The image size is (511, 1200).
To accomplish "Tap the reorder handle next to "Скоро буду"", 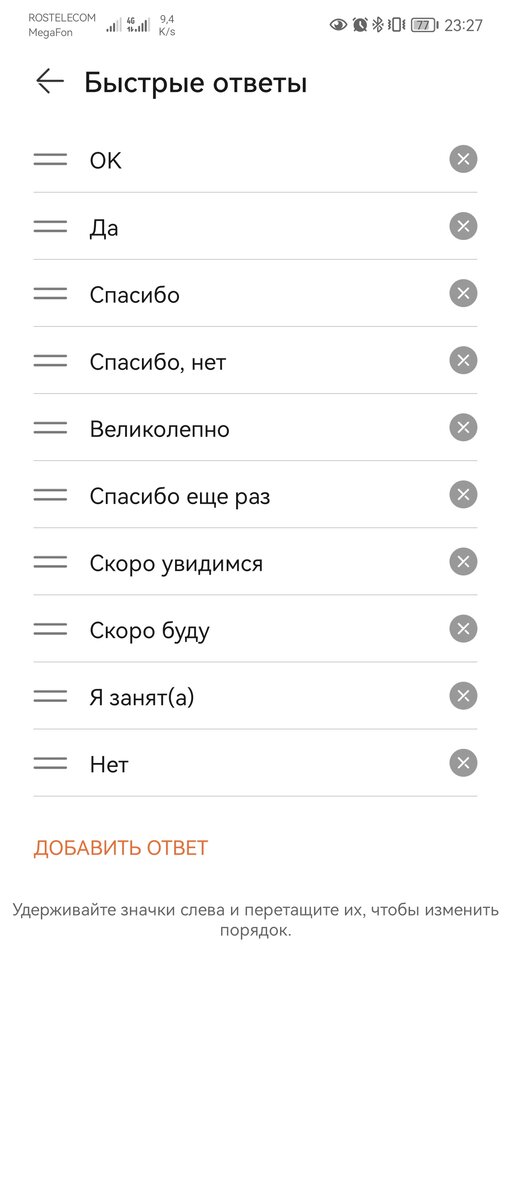I will click(x=50, y=629).
